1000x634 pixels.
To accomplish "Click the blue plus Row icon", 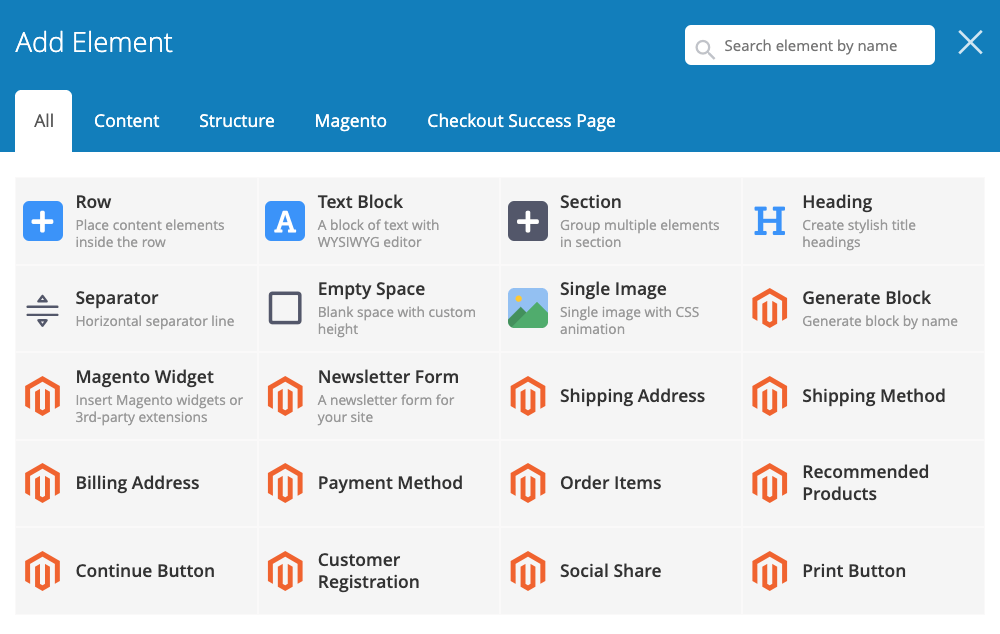I will click(43, 221).
